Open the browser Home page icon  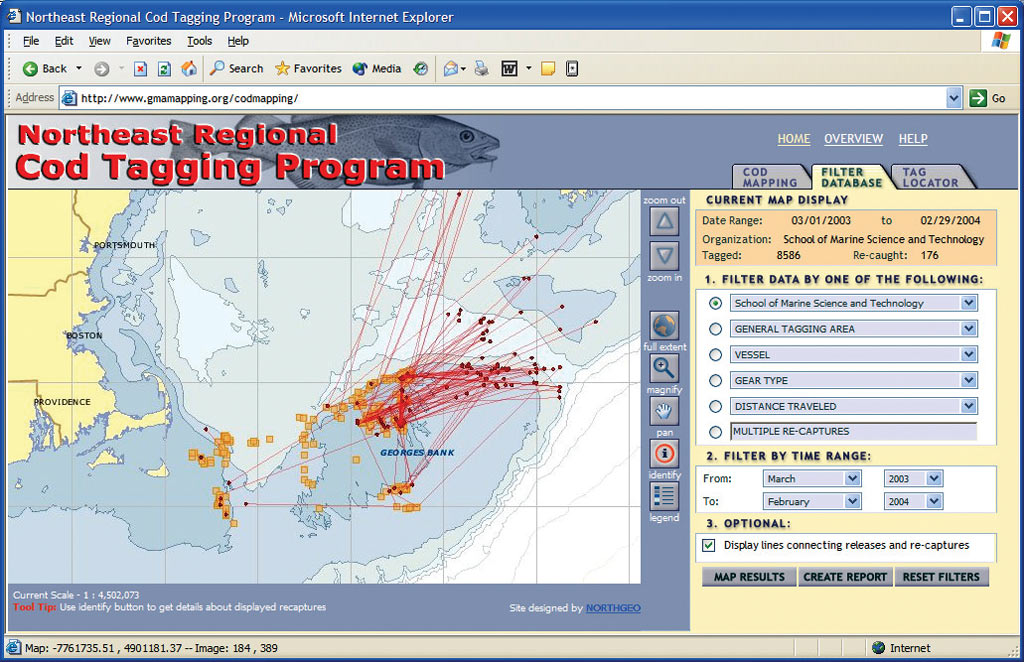pyautogui.click(x=189, y=69)
